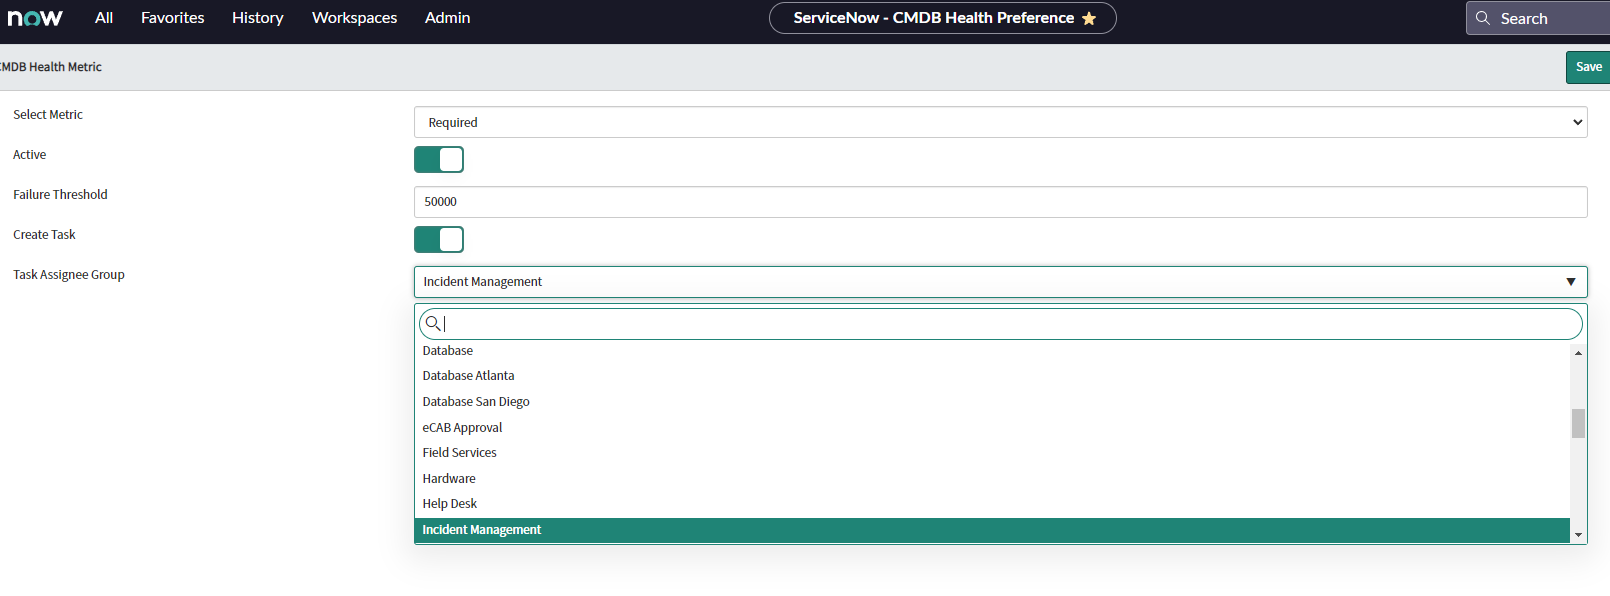Open the Workspaces menu
Screen dimensions: 1610x596
(355, 18)
